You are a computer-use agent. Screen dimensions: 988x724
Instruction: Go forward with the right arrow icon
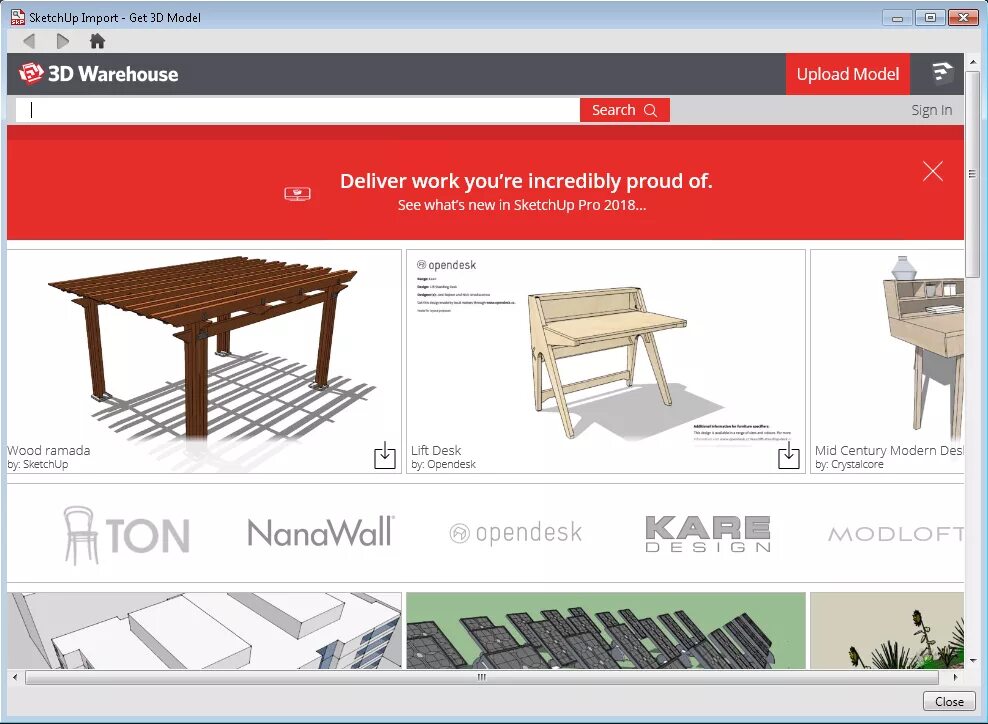coord(62,42)
